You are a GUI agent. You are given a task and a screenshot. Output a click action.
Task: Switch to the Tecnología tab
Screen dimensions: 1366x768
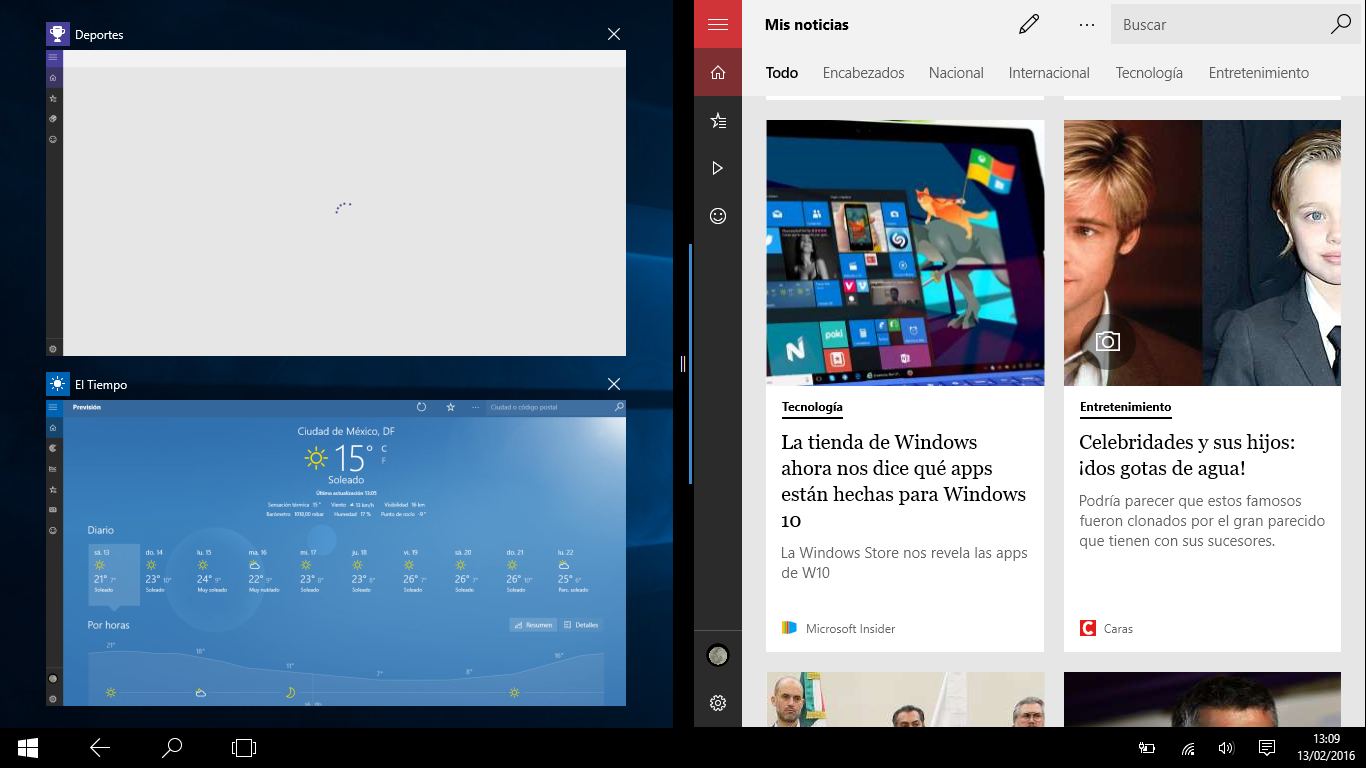1149,73
